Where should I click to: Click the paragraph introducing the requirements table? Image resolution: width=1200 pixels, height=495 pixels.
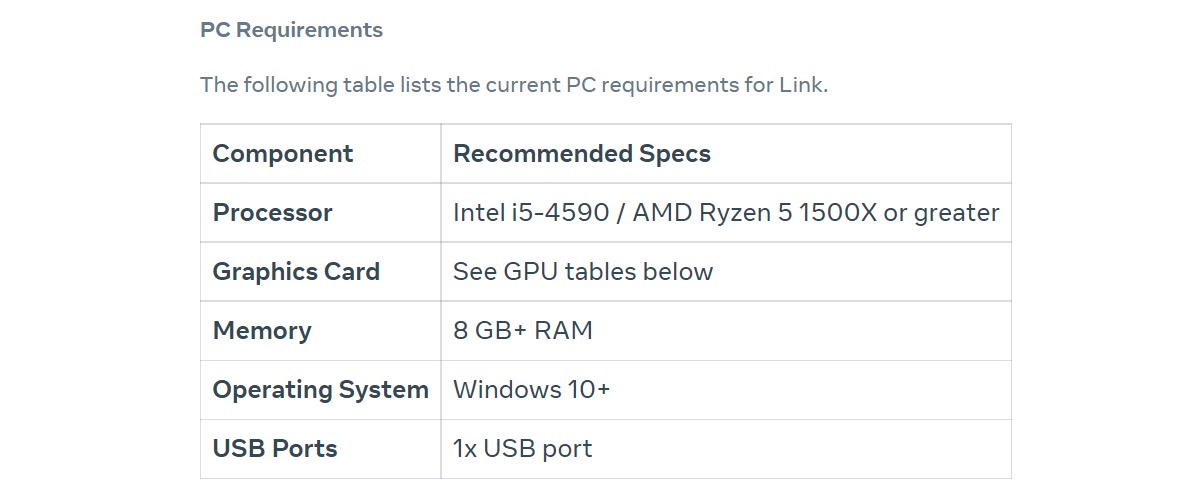(513, 85)
